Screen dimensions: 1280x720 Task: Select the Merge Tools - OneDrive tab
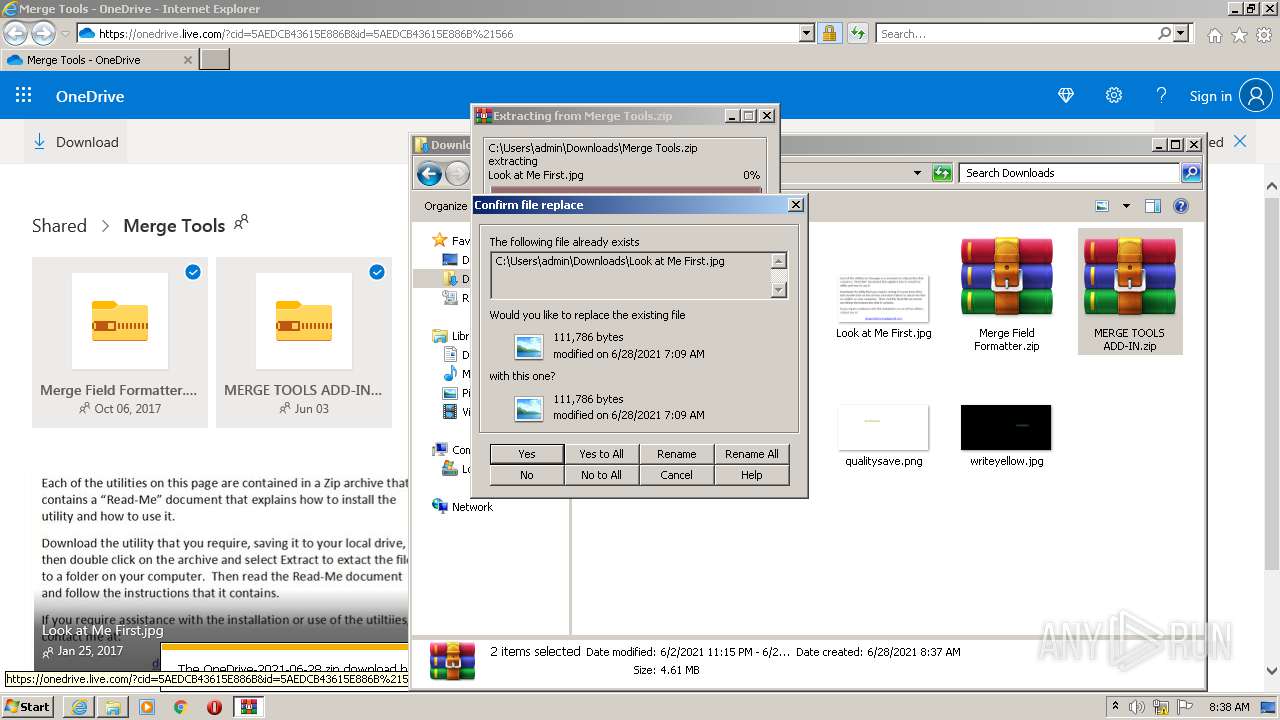[98, 60]
